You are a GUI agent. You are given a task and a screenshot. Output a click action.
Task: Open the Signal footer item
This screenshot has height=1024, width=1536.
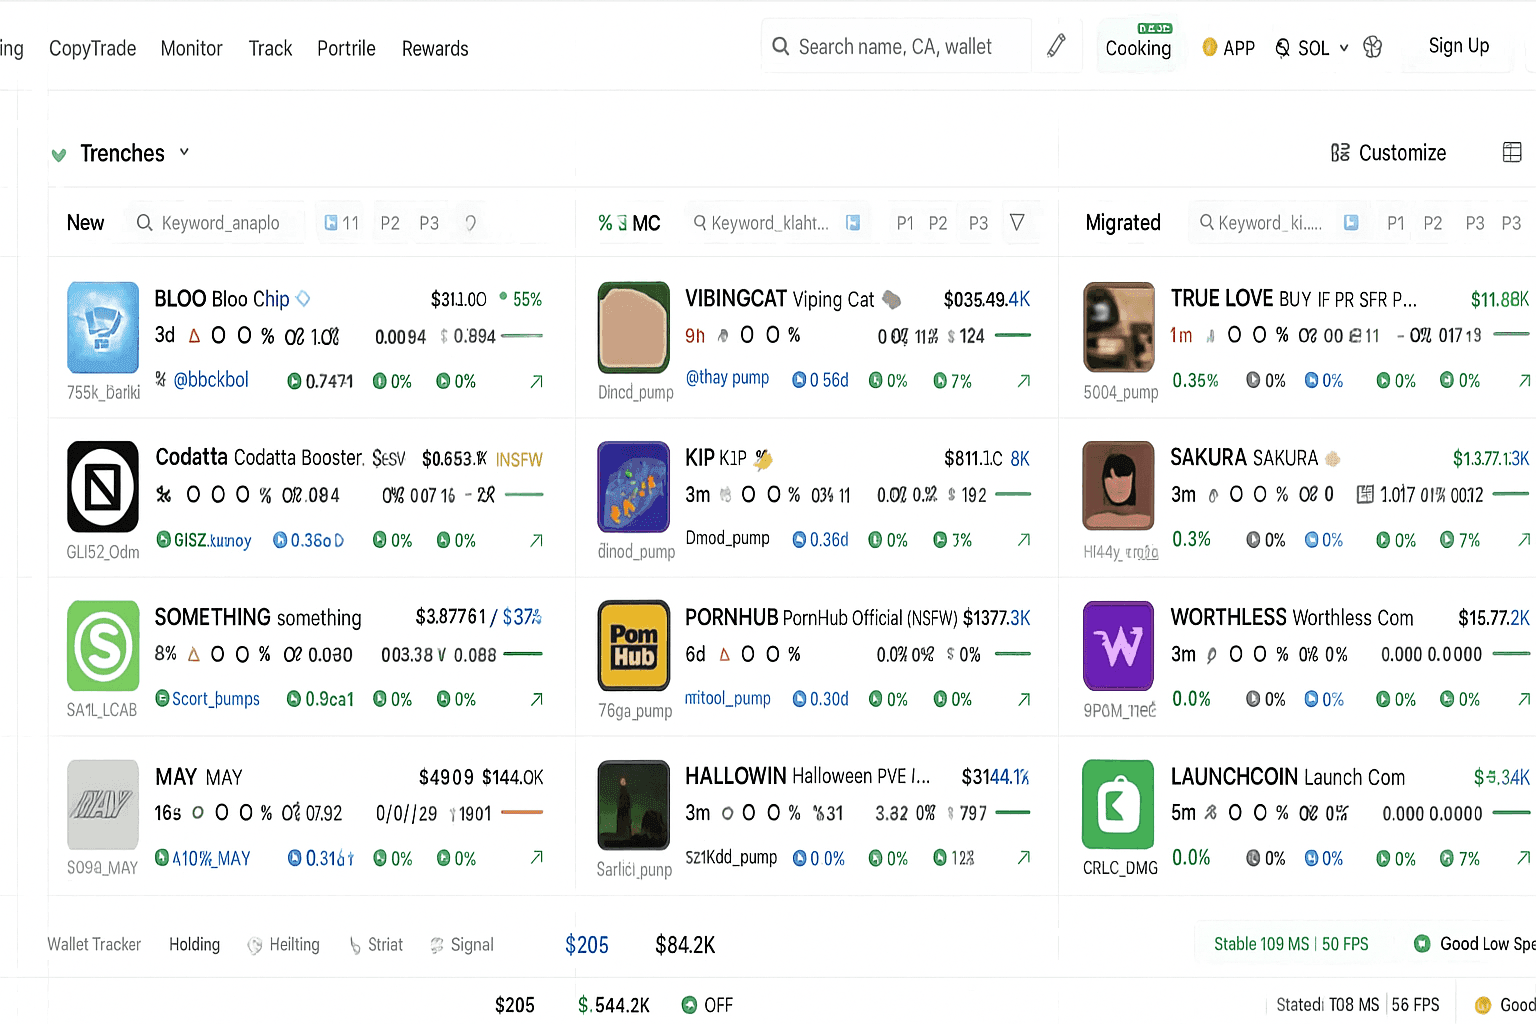click(x=462, y=944)
